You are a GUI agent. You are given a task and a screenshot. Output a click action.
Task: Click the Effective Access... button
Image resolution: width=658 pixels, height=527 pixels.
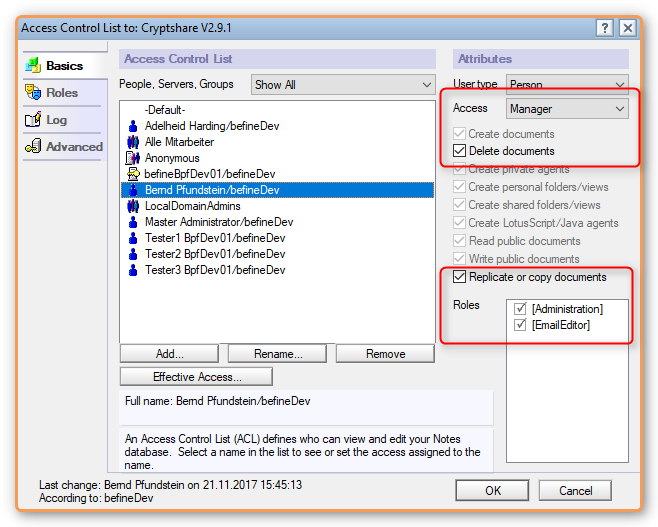(196, 377)
